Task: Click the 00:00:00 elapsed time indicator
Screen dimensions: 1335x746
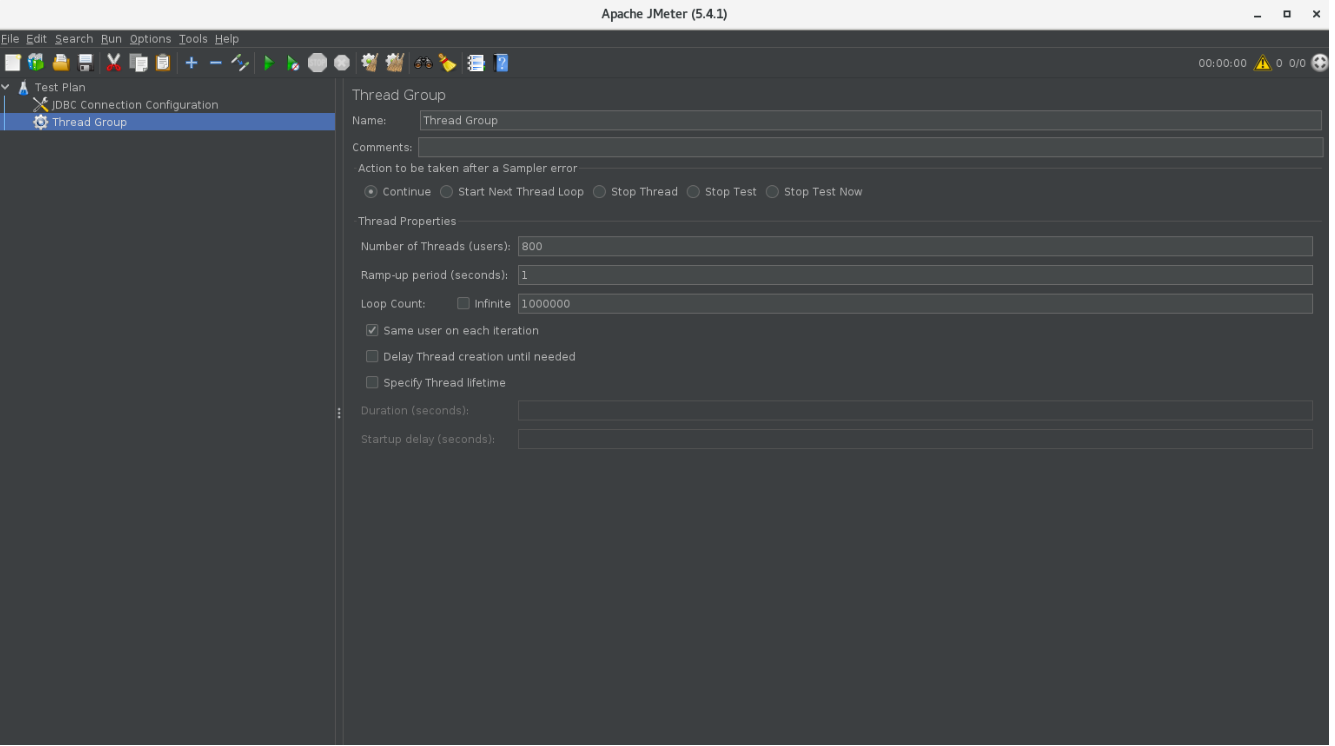Action: (x=1222, y=63)
